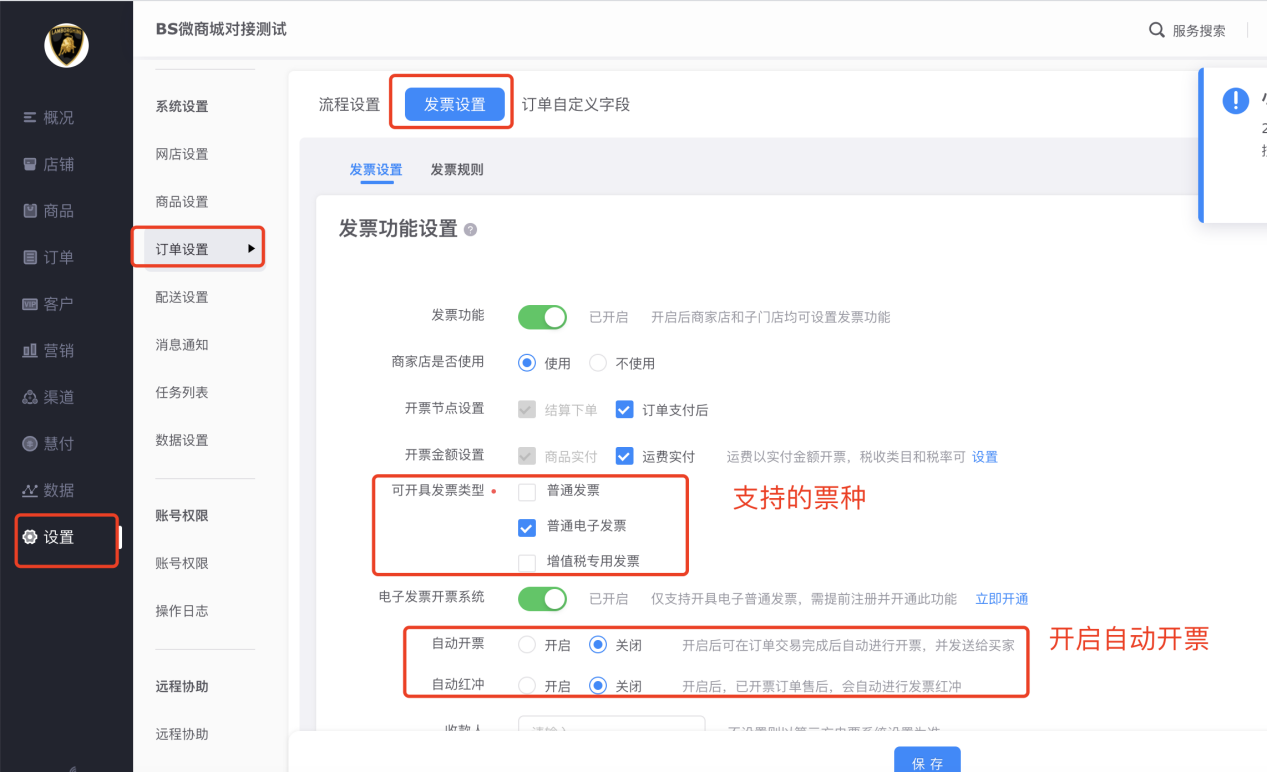The width and height of the screenshot is (1267, 772).
Task: Click the BS微商城对接测试 shop title
Action: [221, 29]
